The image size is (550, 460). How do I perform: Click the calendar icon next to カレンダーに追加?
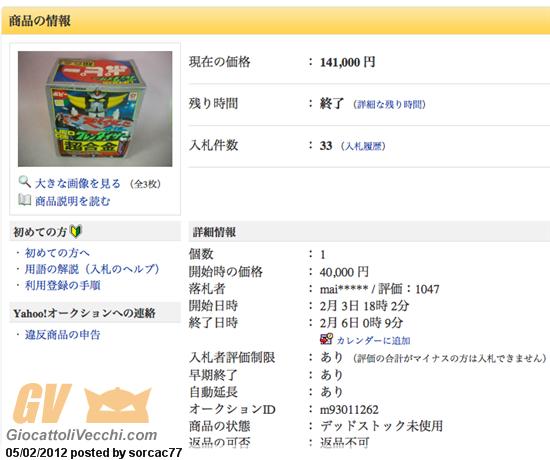click(x=327, y=339)
